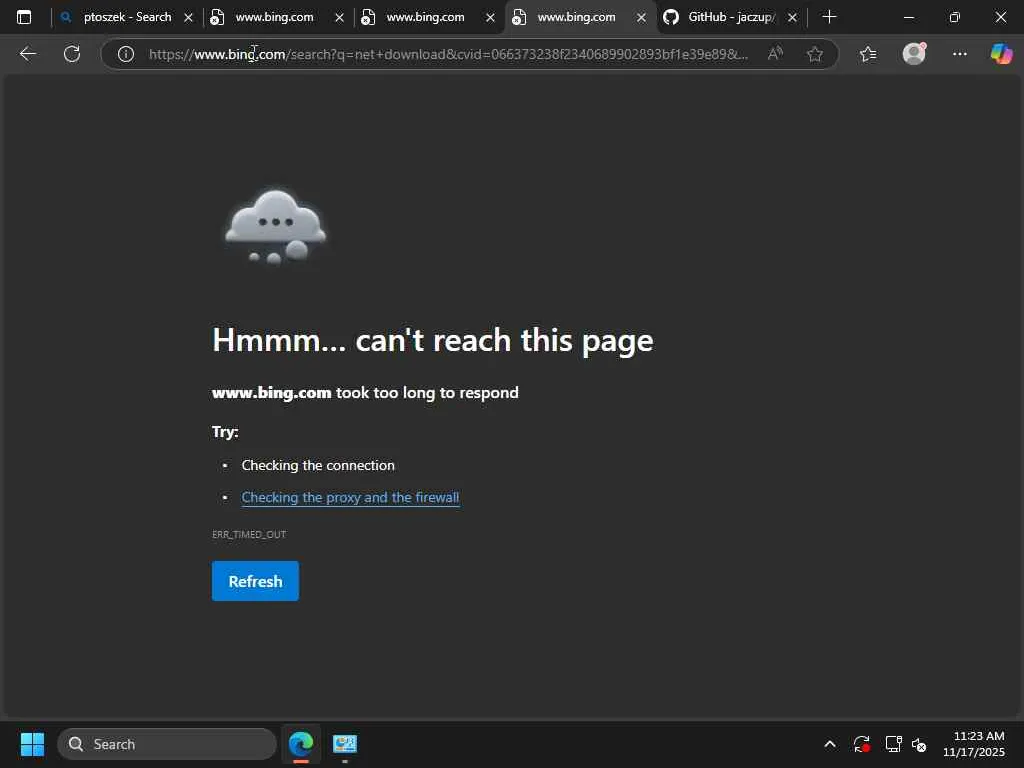Open the profile avatar menu
Screen dimensions: 1024x768
pyautogui.click(x=914, y=54)
